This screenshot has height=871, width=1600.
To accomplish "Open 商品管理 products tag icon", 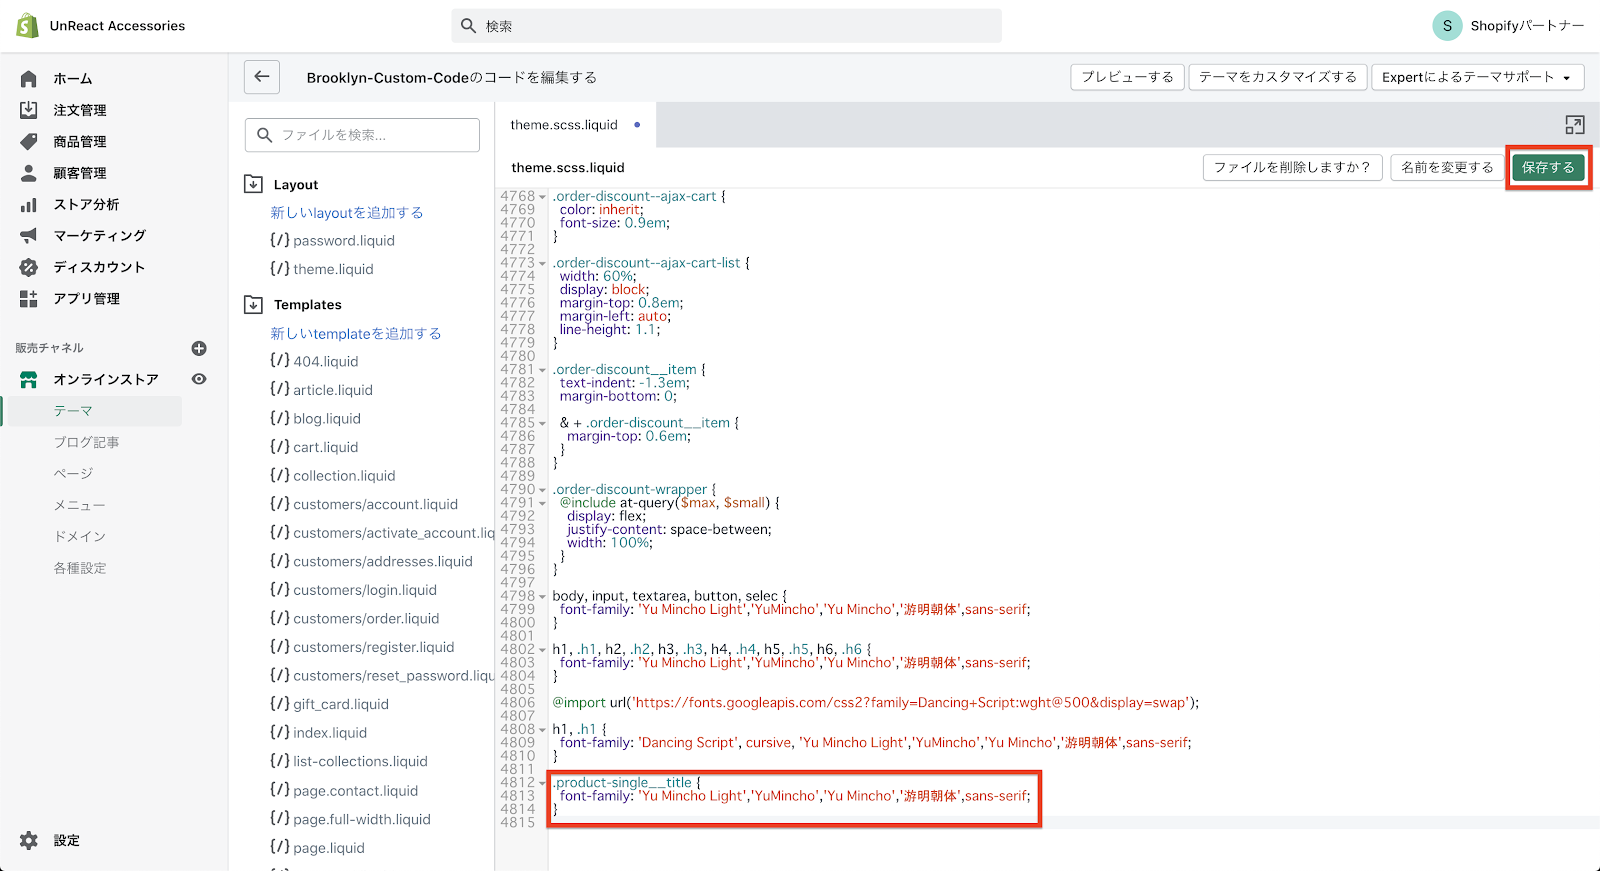I will click(x=29, y=142).
